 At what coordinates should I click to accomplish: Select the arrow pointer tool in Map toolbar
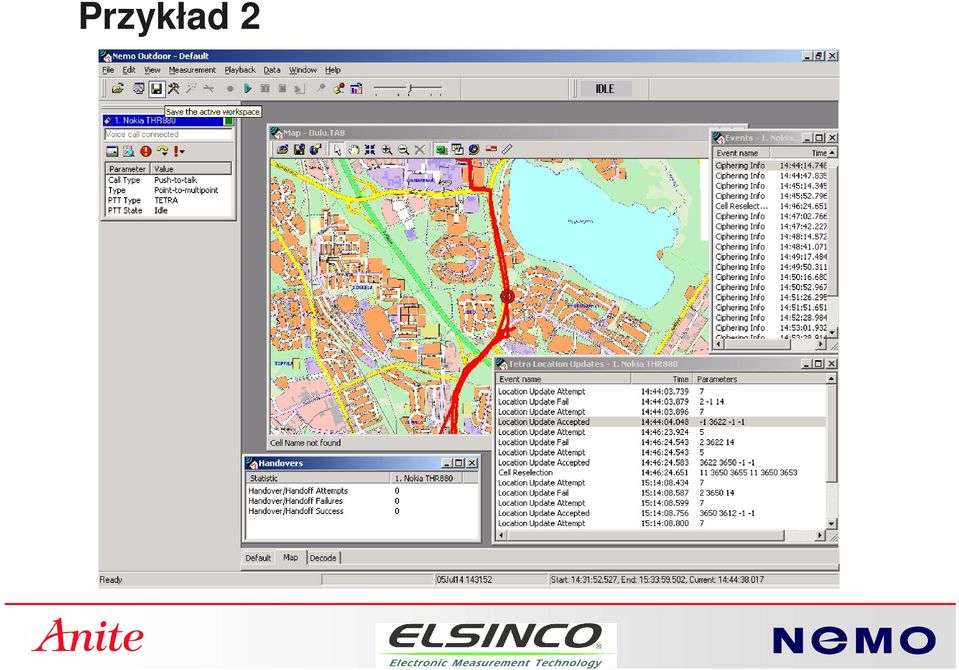[x=337, y=149]
